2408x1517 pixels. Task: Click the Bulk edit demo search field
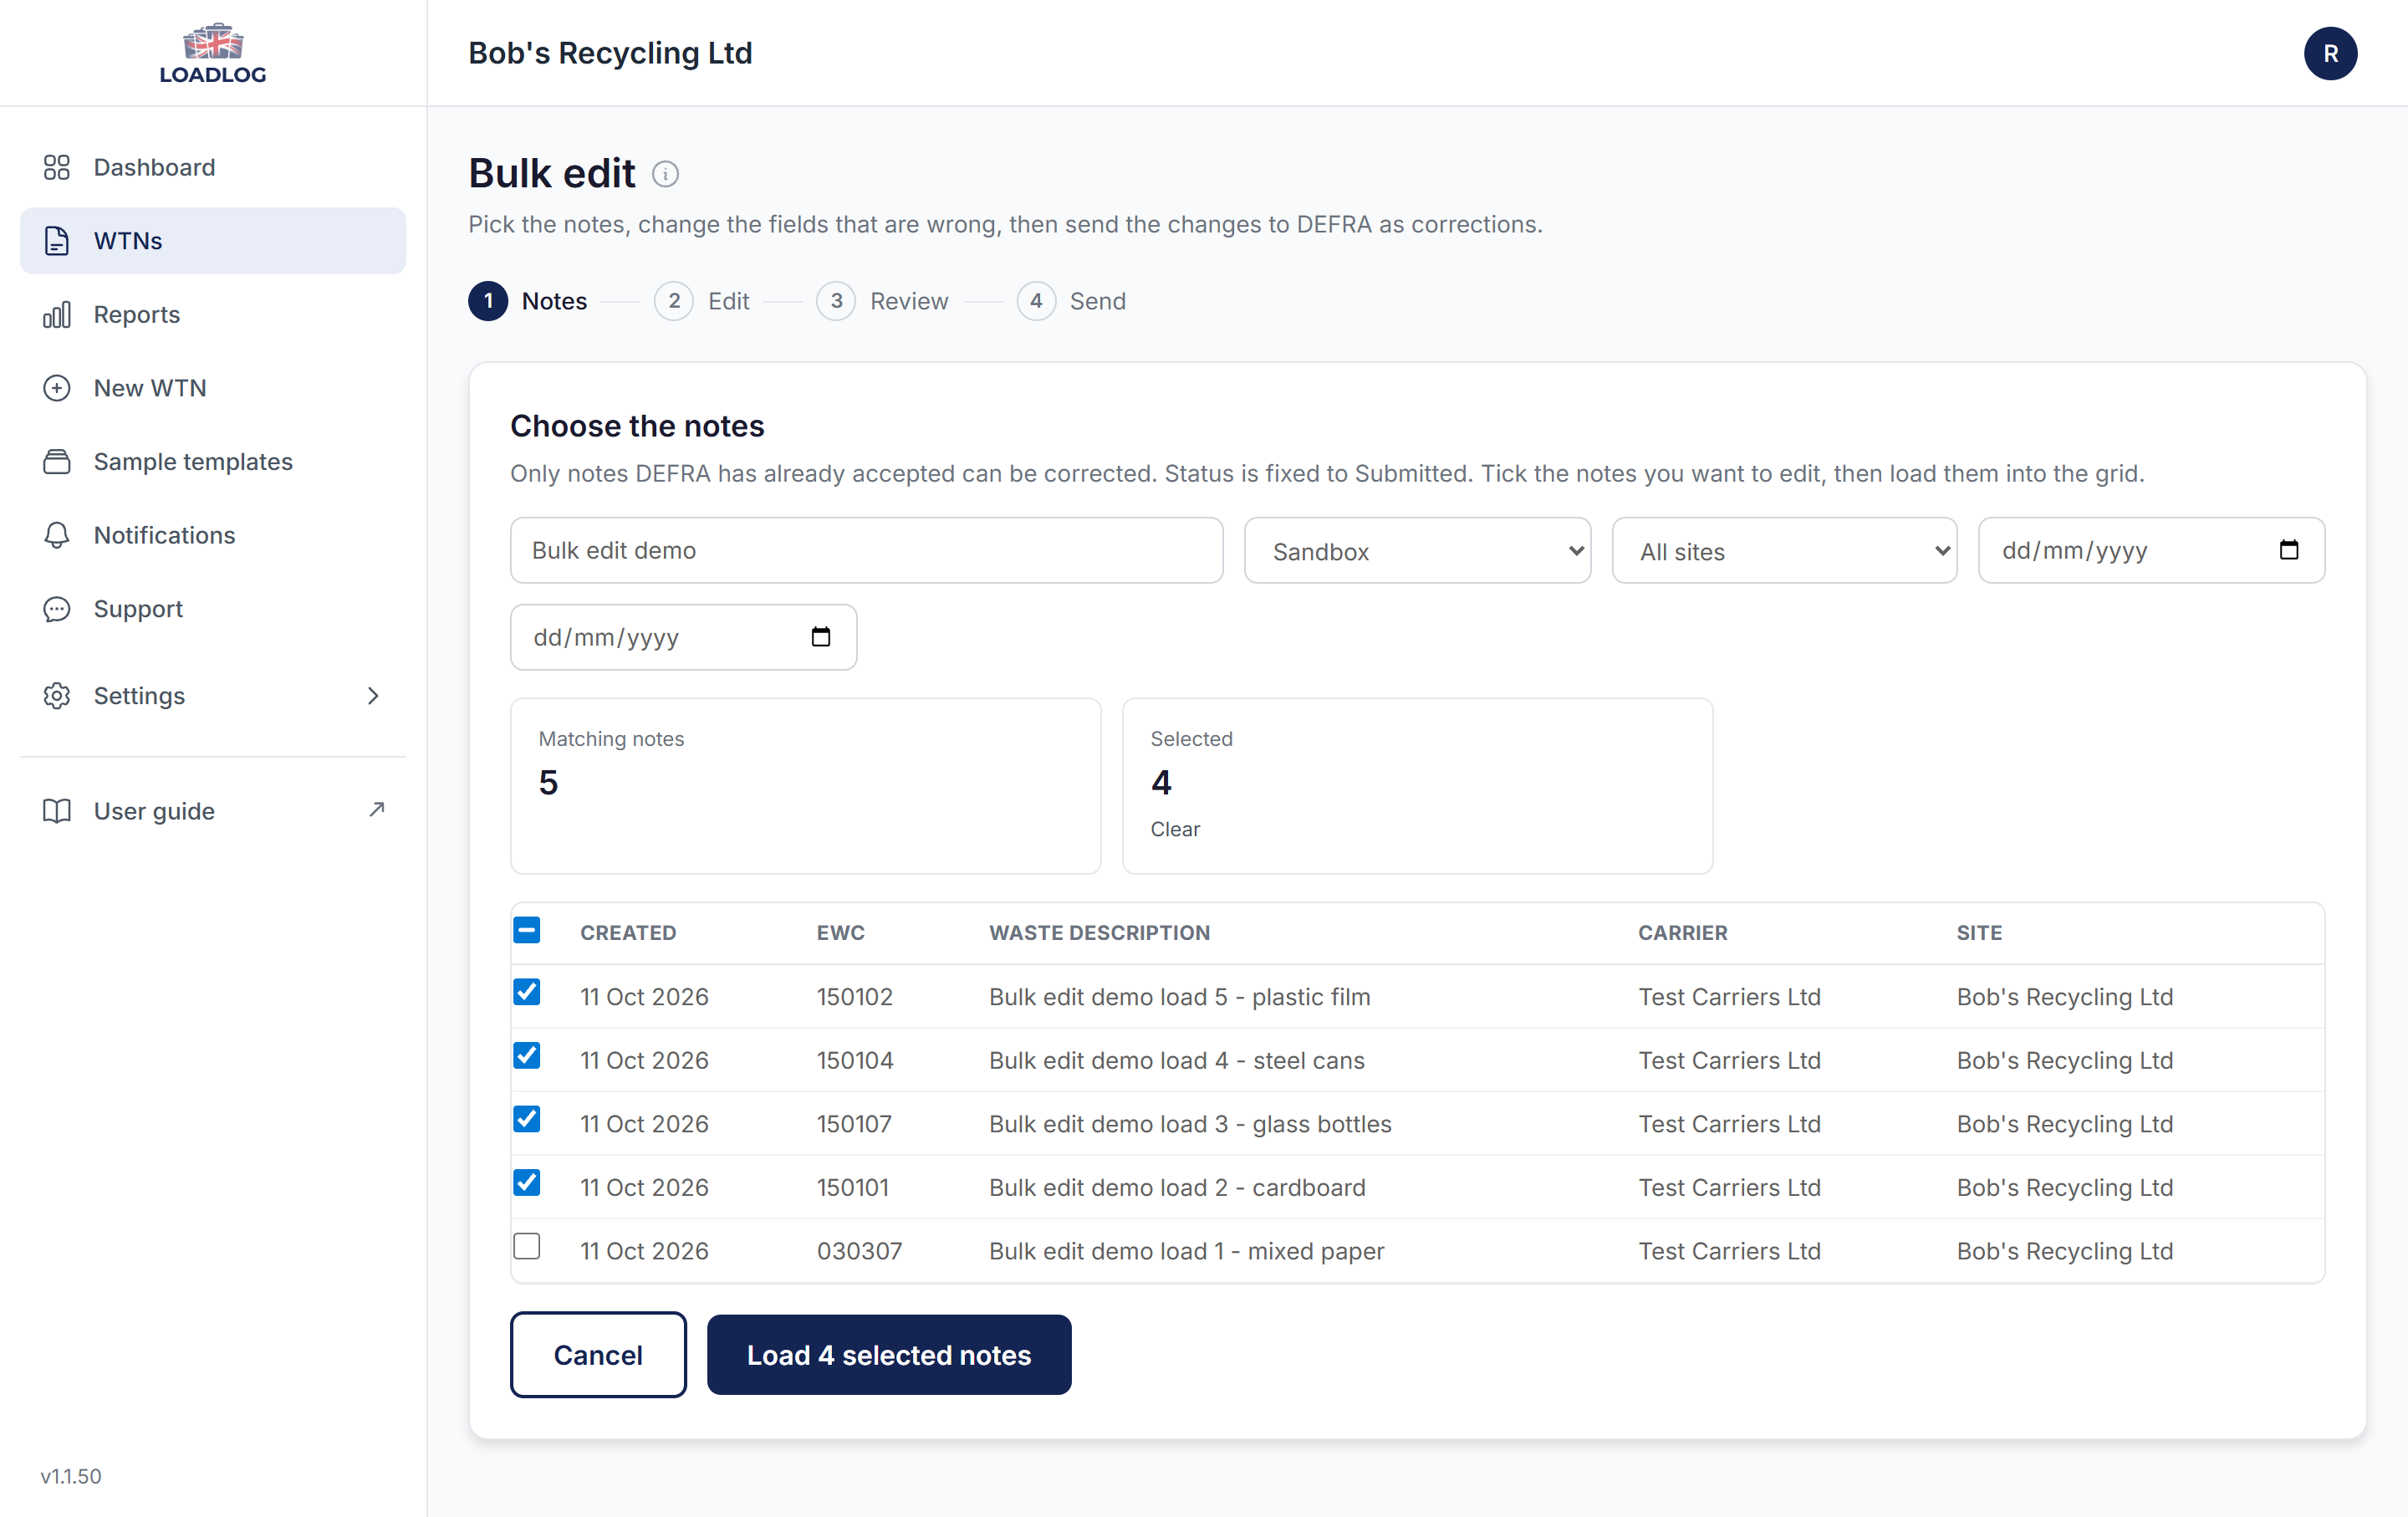click(x=866, y=550)
